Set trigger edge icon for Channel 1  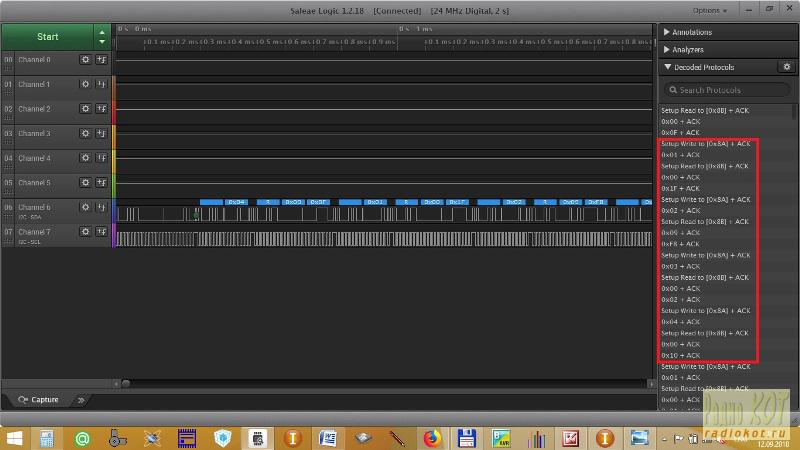click(x=101, y=85)
